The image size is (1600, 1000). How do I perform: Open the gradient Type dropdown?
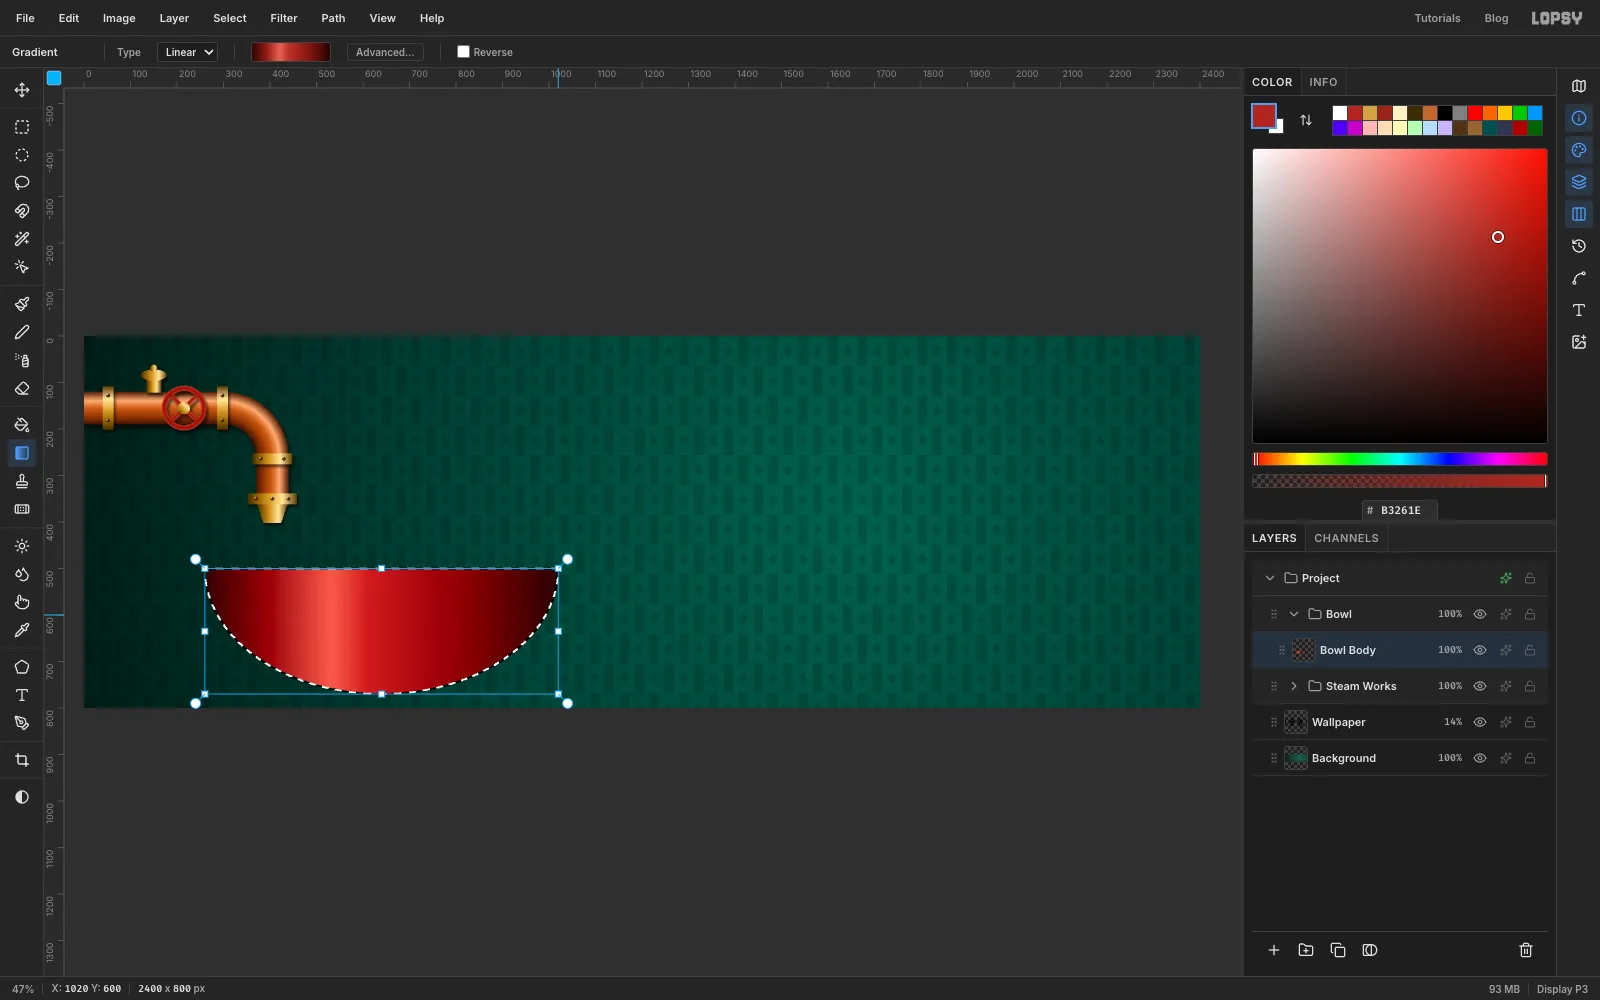coord(187,52)
